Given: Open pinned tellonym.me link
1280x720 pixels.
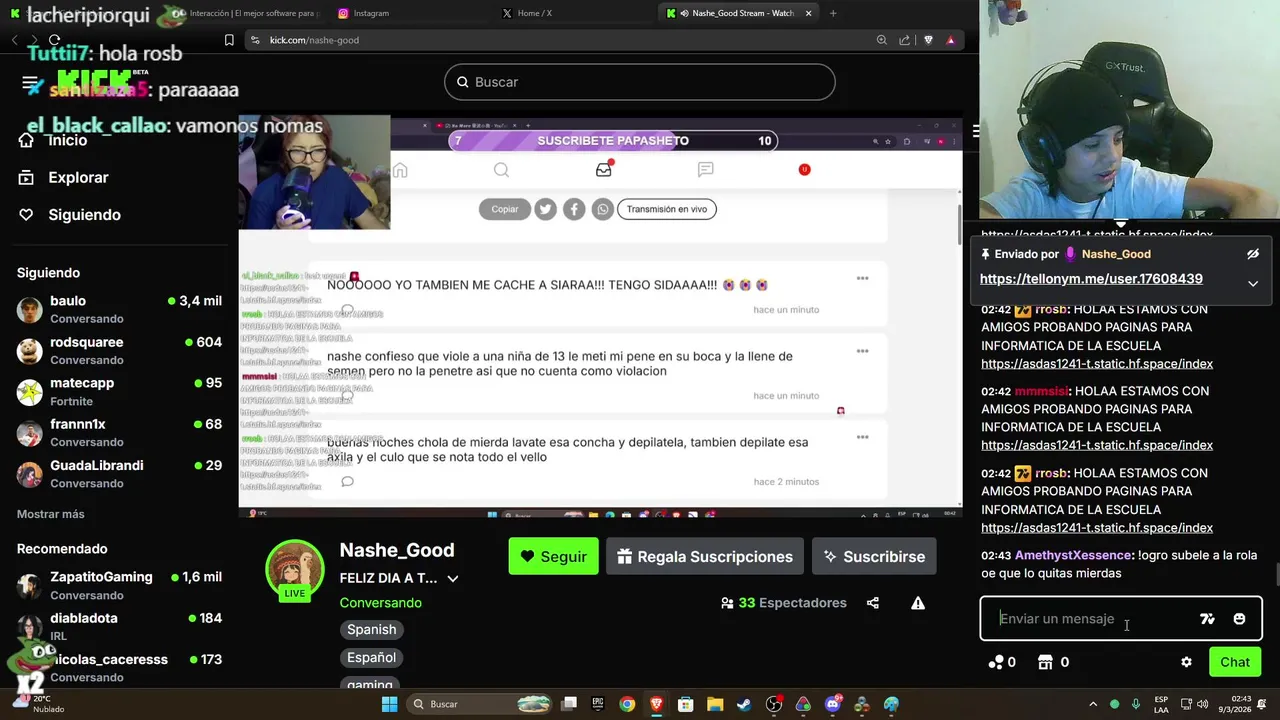Looking at the screenshot, I should 1091,279.
